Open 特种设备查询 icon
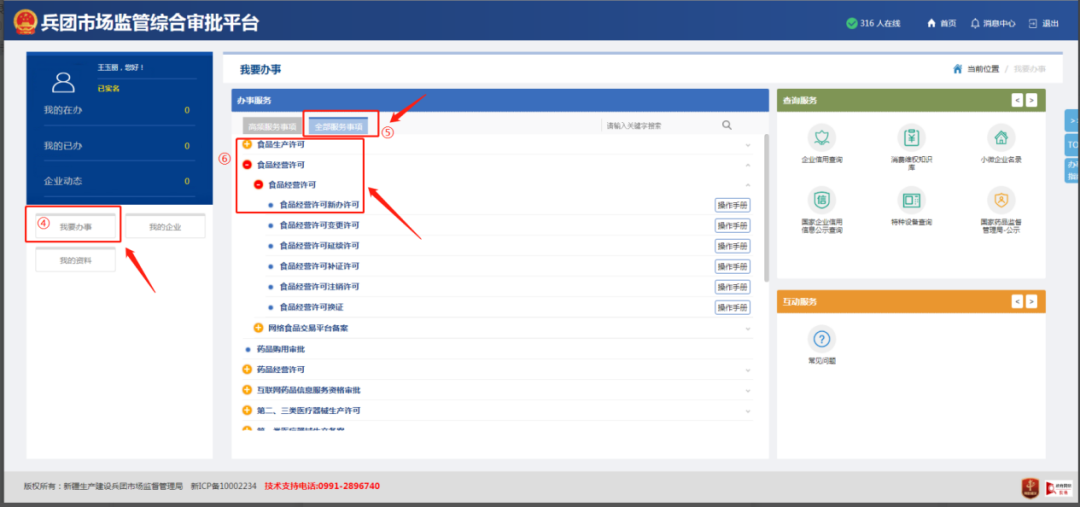This screenshot has width=1080, height=507. coord(911,200)
